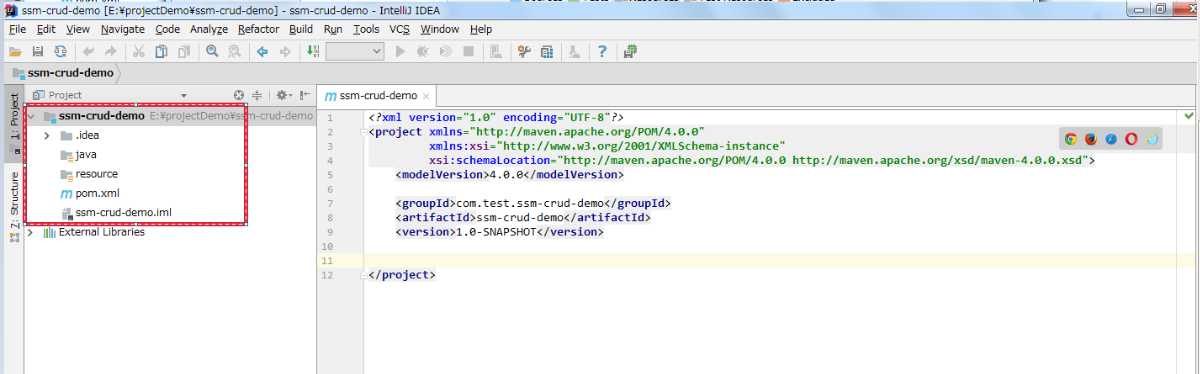Viewport: 1200px width, 374px height.
Task: Select the resource folder
Action: [x=96, y=174]
